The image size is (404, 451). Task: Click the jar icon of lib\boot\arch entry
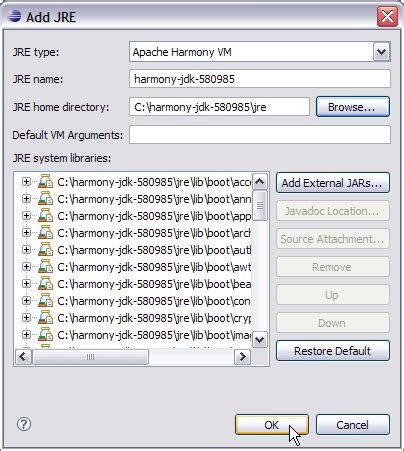pos(45,233)
